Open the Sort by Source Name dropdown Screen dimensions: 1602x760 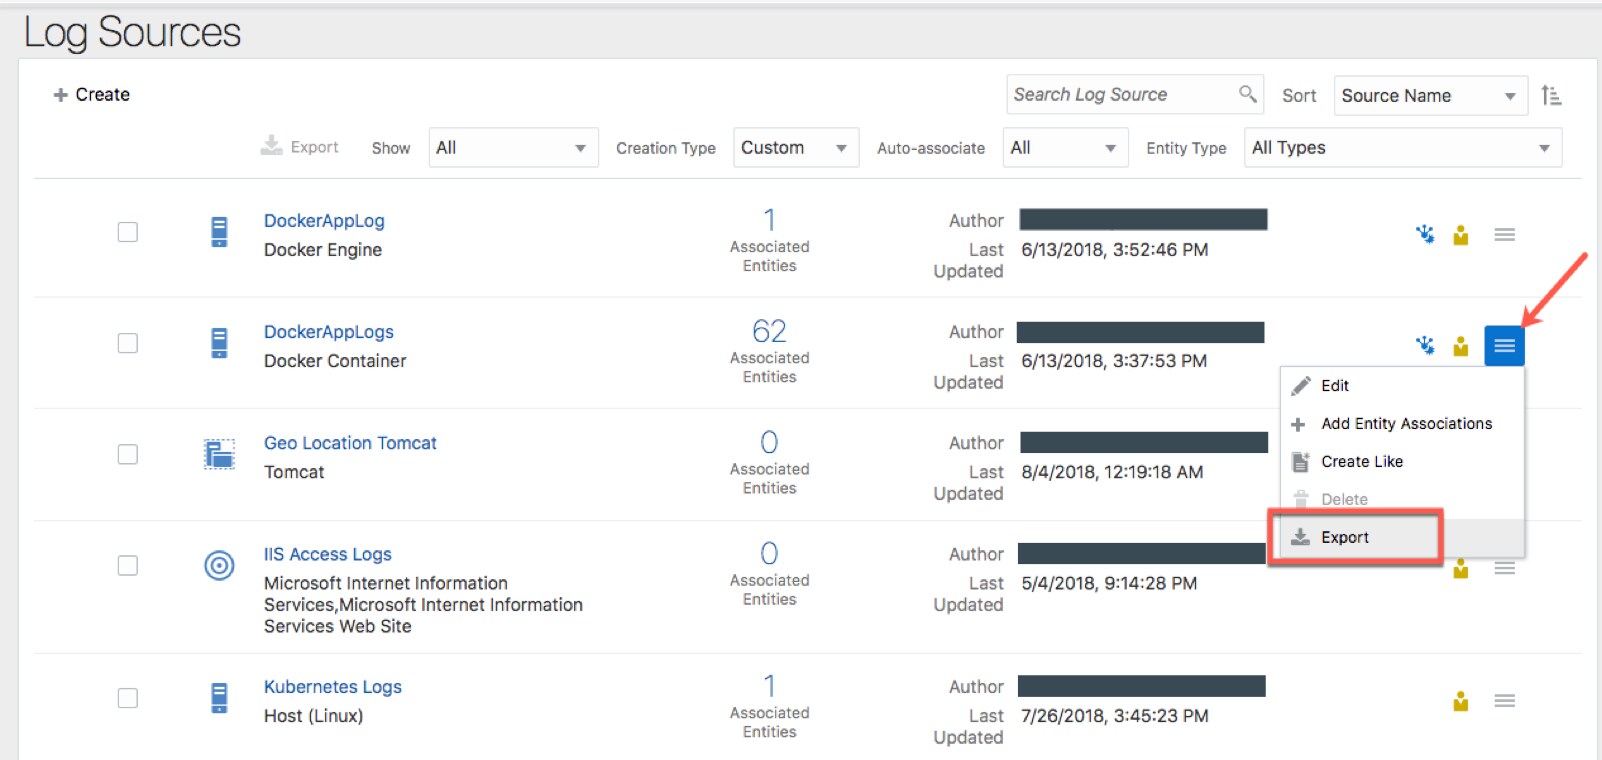[1429, 96]
